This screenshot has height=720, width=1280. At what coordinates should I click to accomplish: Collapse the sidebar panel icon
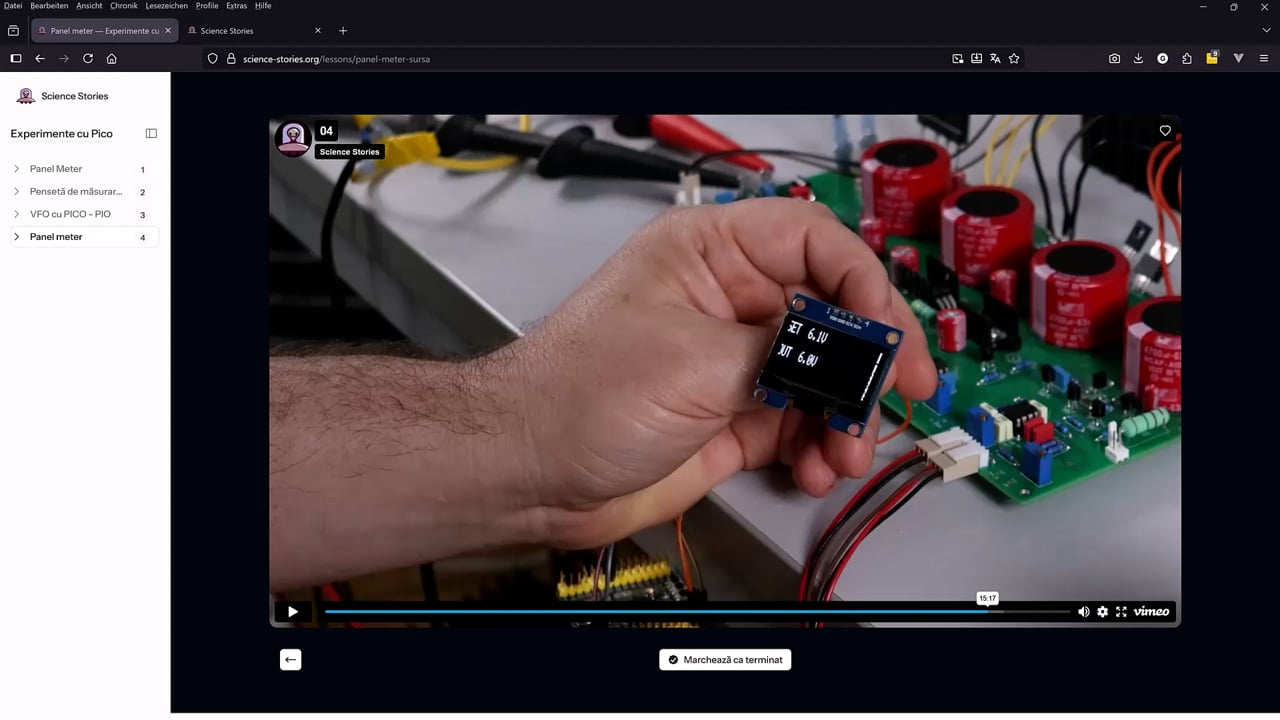(151, 133)
